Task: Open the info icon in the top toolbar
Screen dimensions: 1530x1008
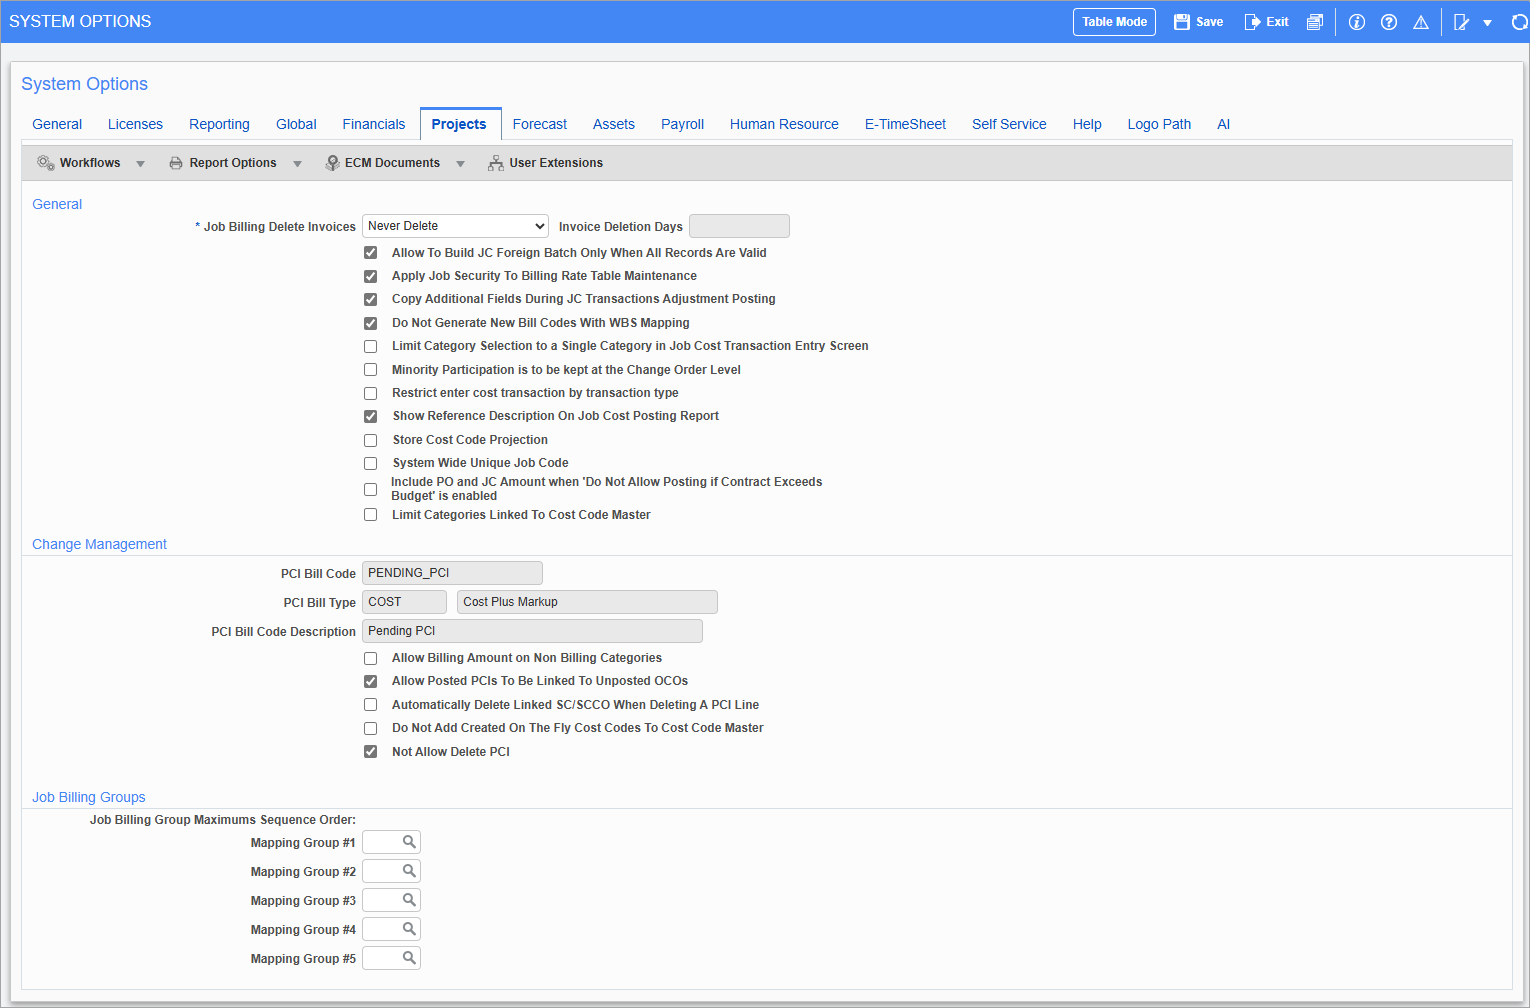Action: (x=1356, y=21)
